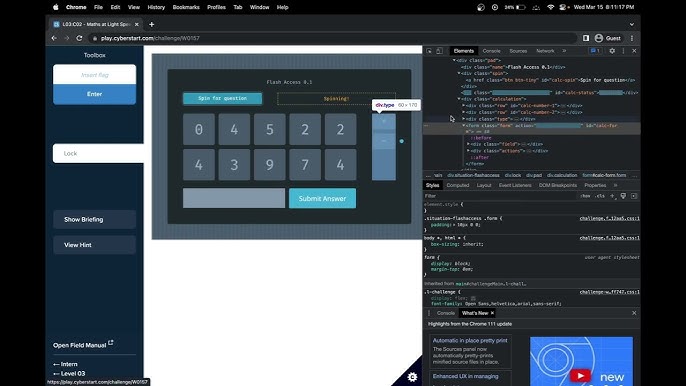Add new style rule plus icon

[x=612, y=196]
